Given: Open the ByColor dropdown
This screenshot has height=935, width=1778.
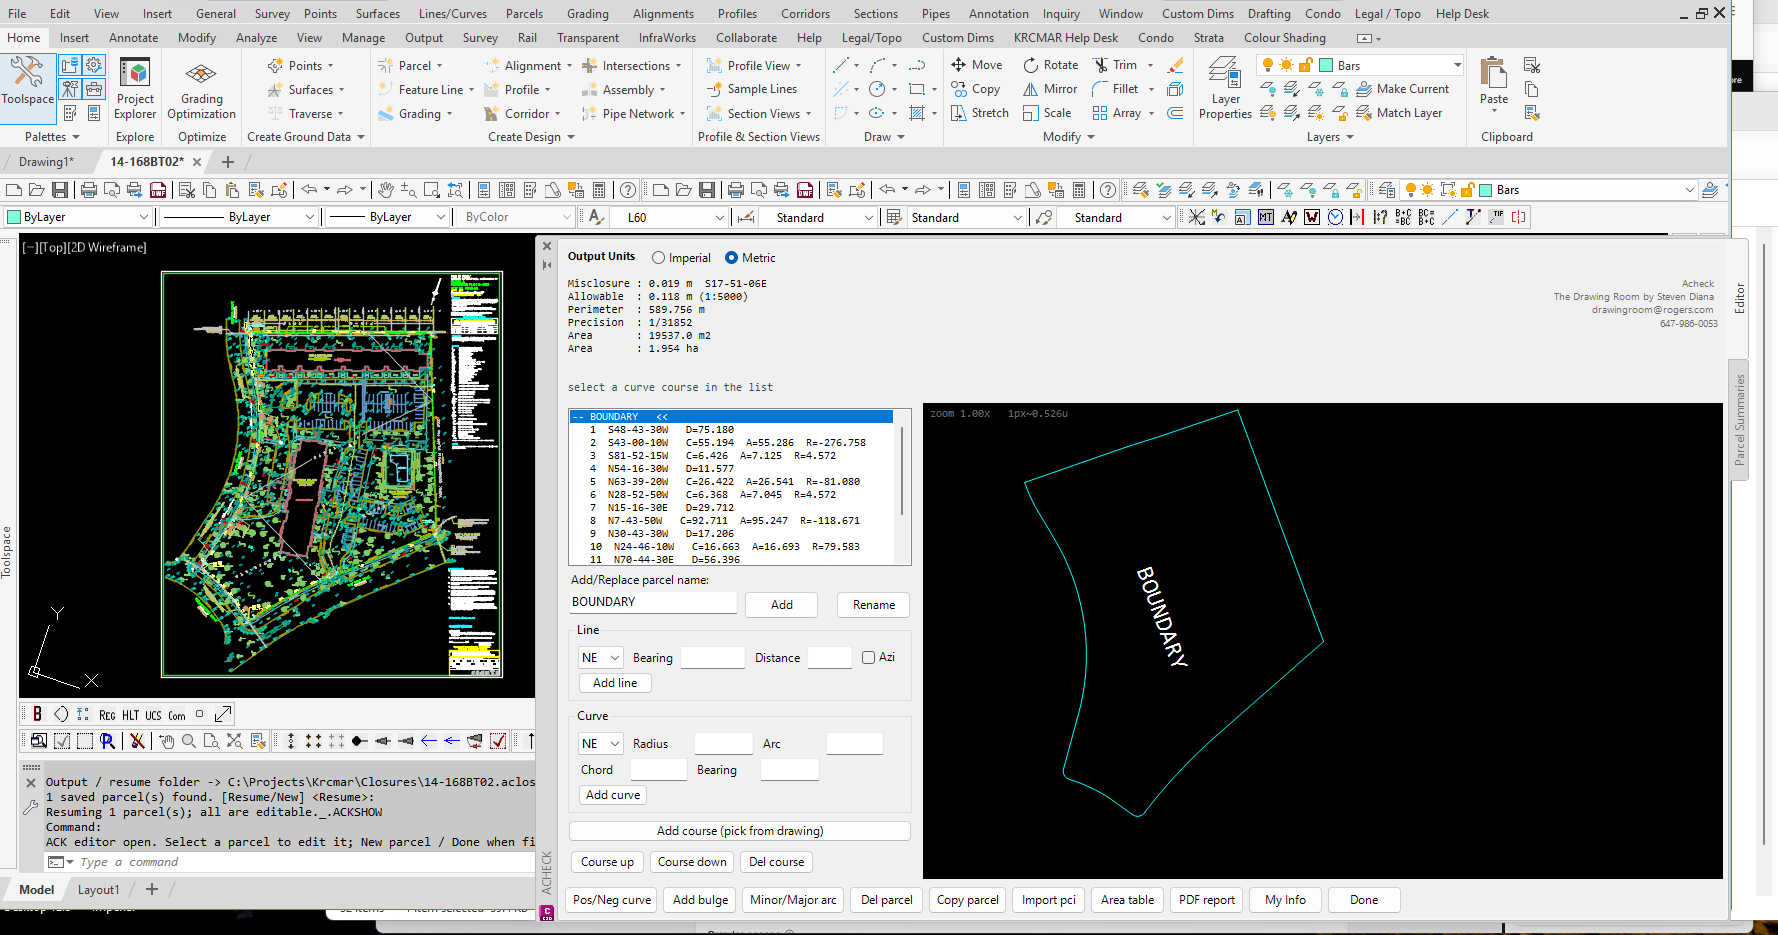Looking at the screenshot, I should tap(518, 217).
